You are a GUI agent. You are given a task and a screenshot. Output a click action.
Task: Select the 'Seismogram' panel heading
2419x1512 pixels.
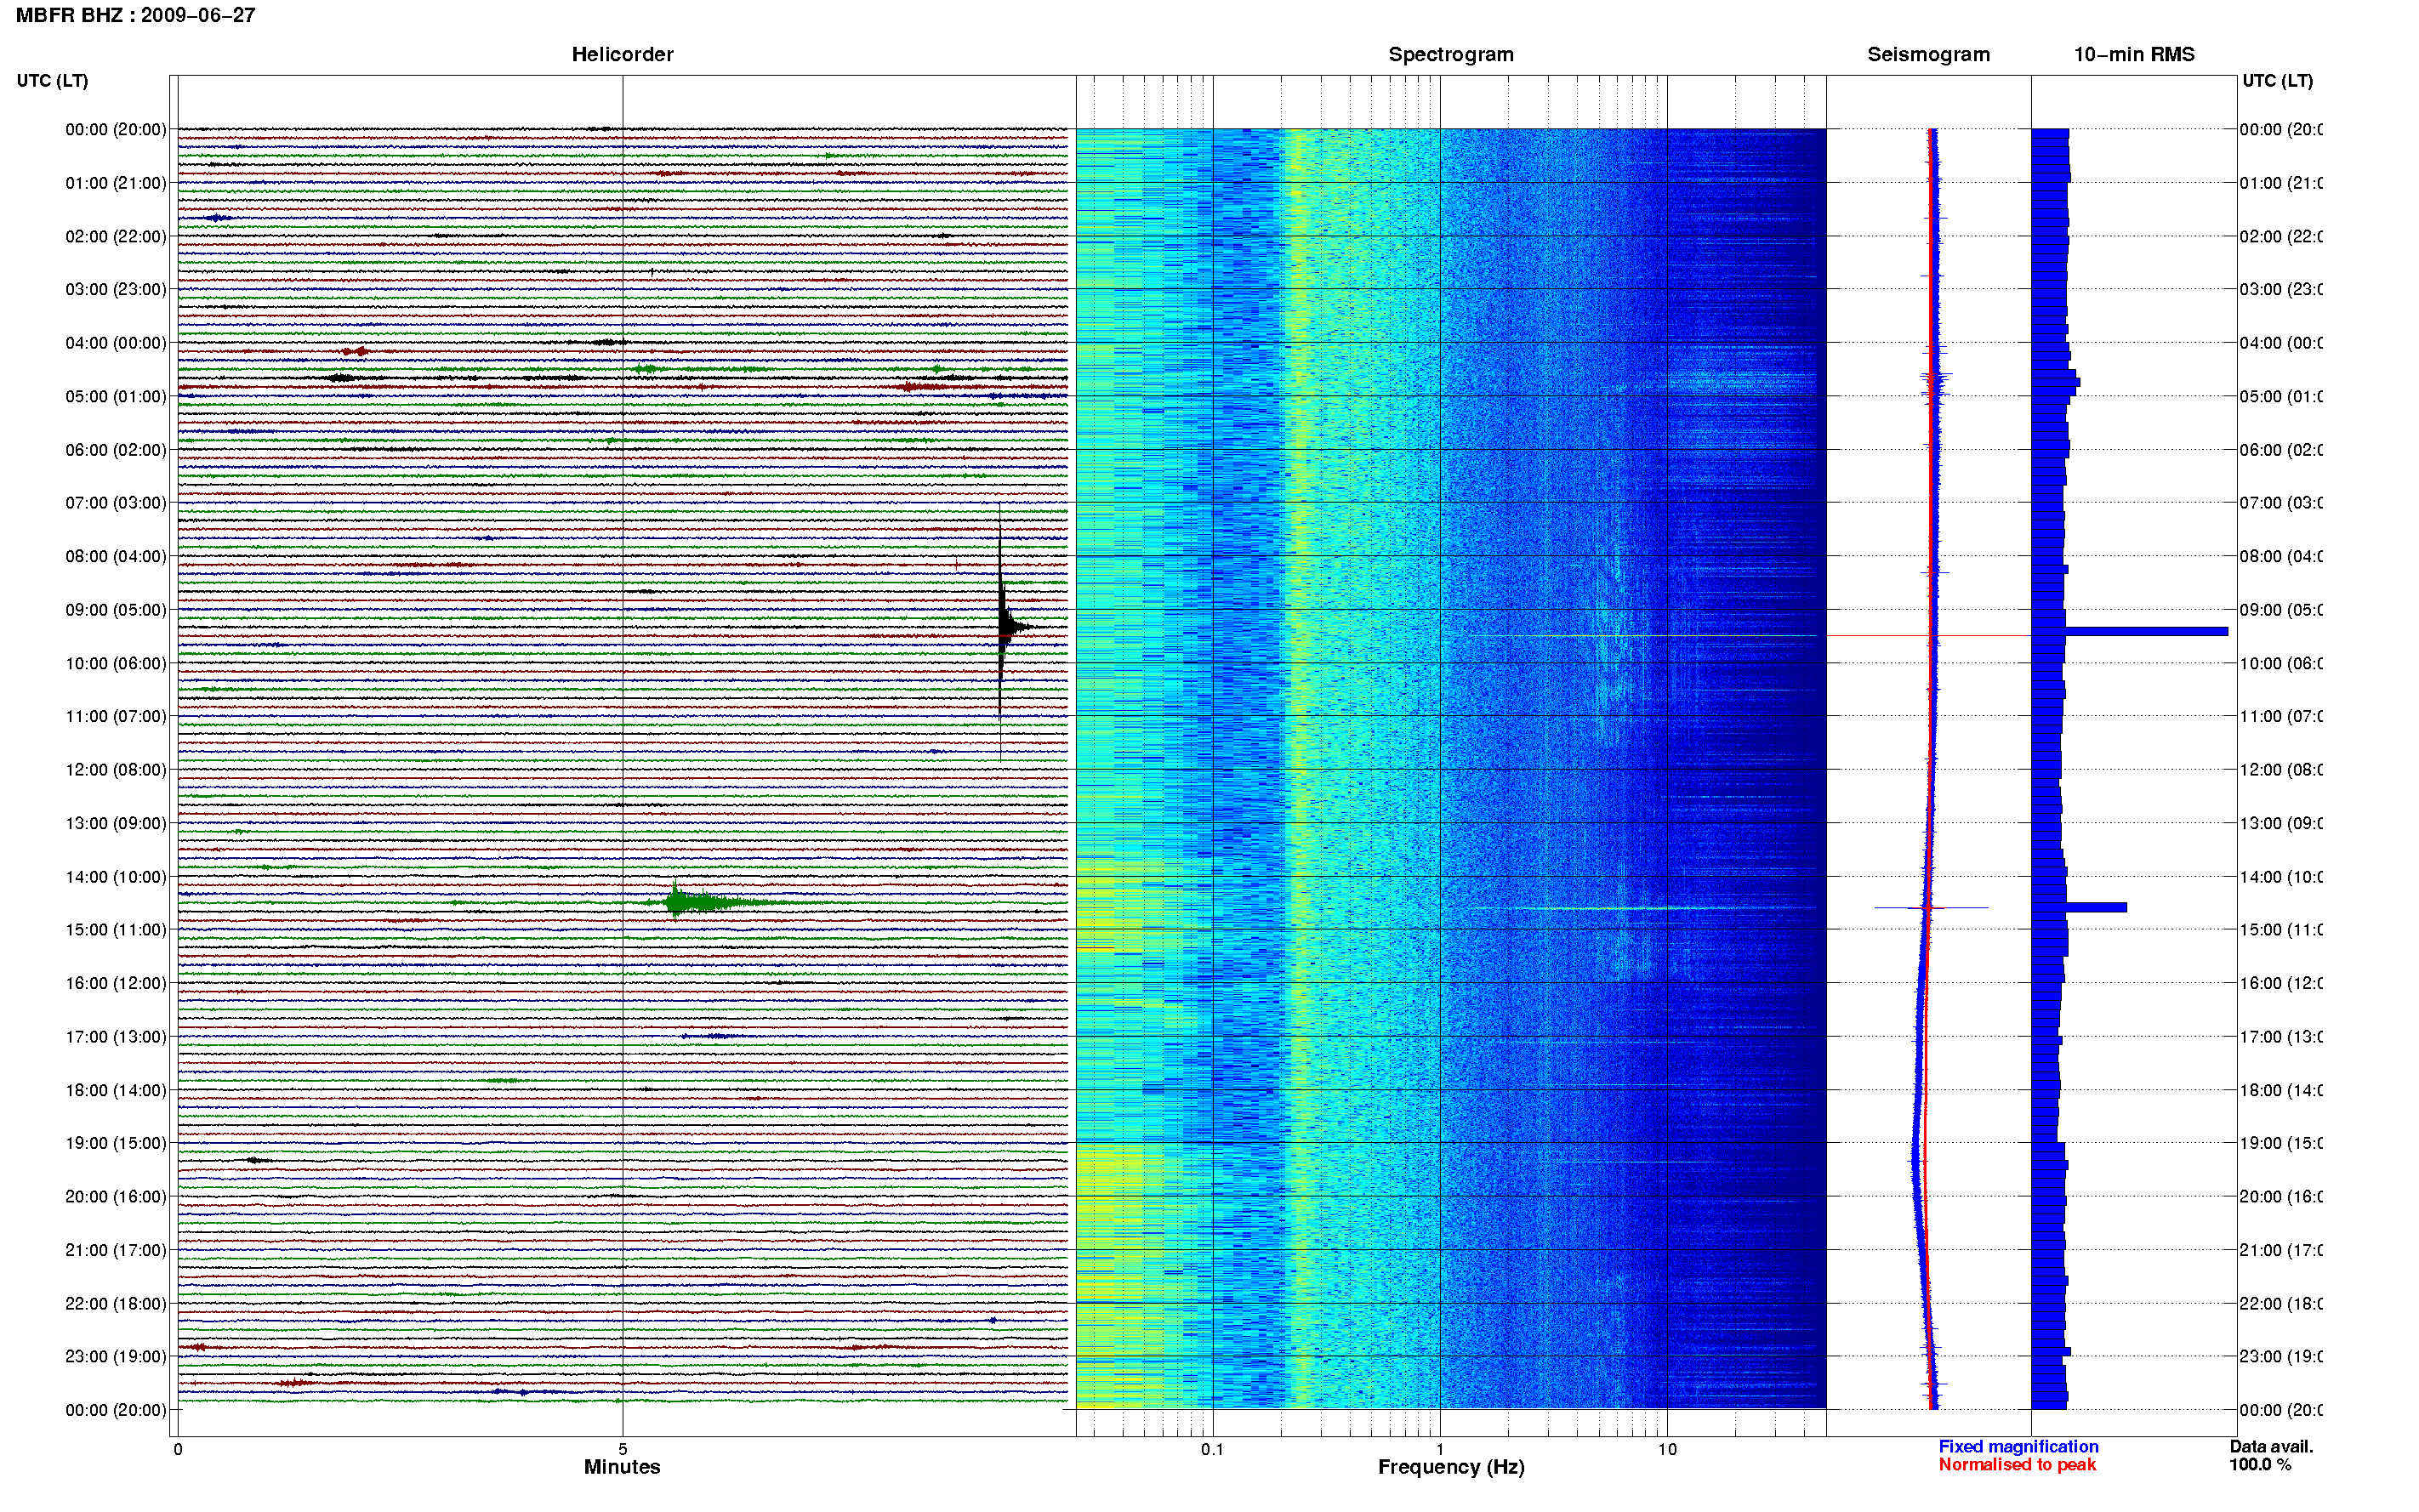click(x=1928, y=54)
